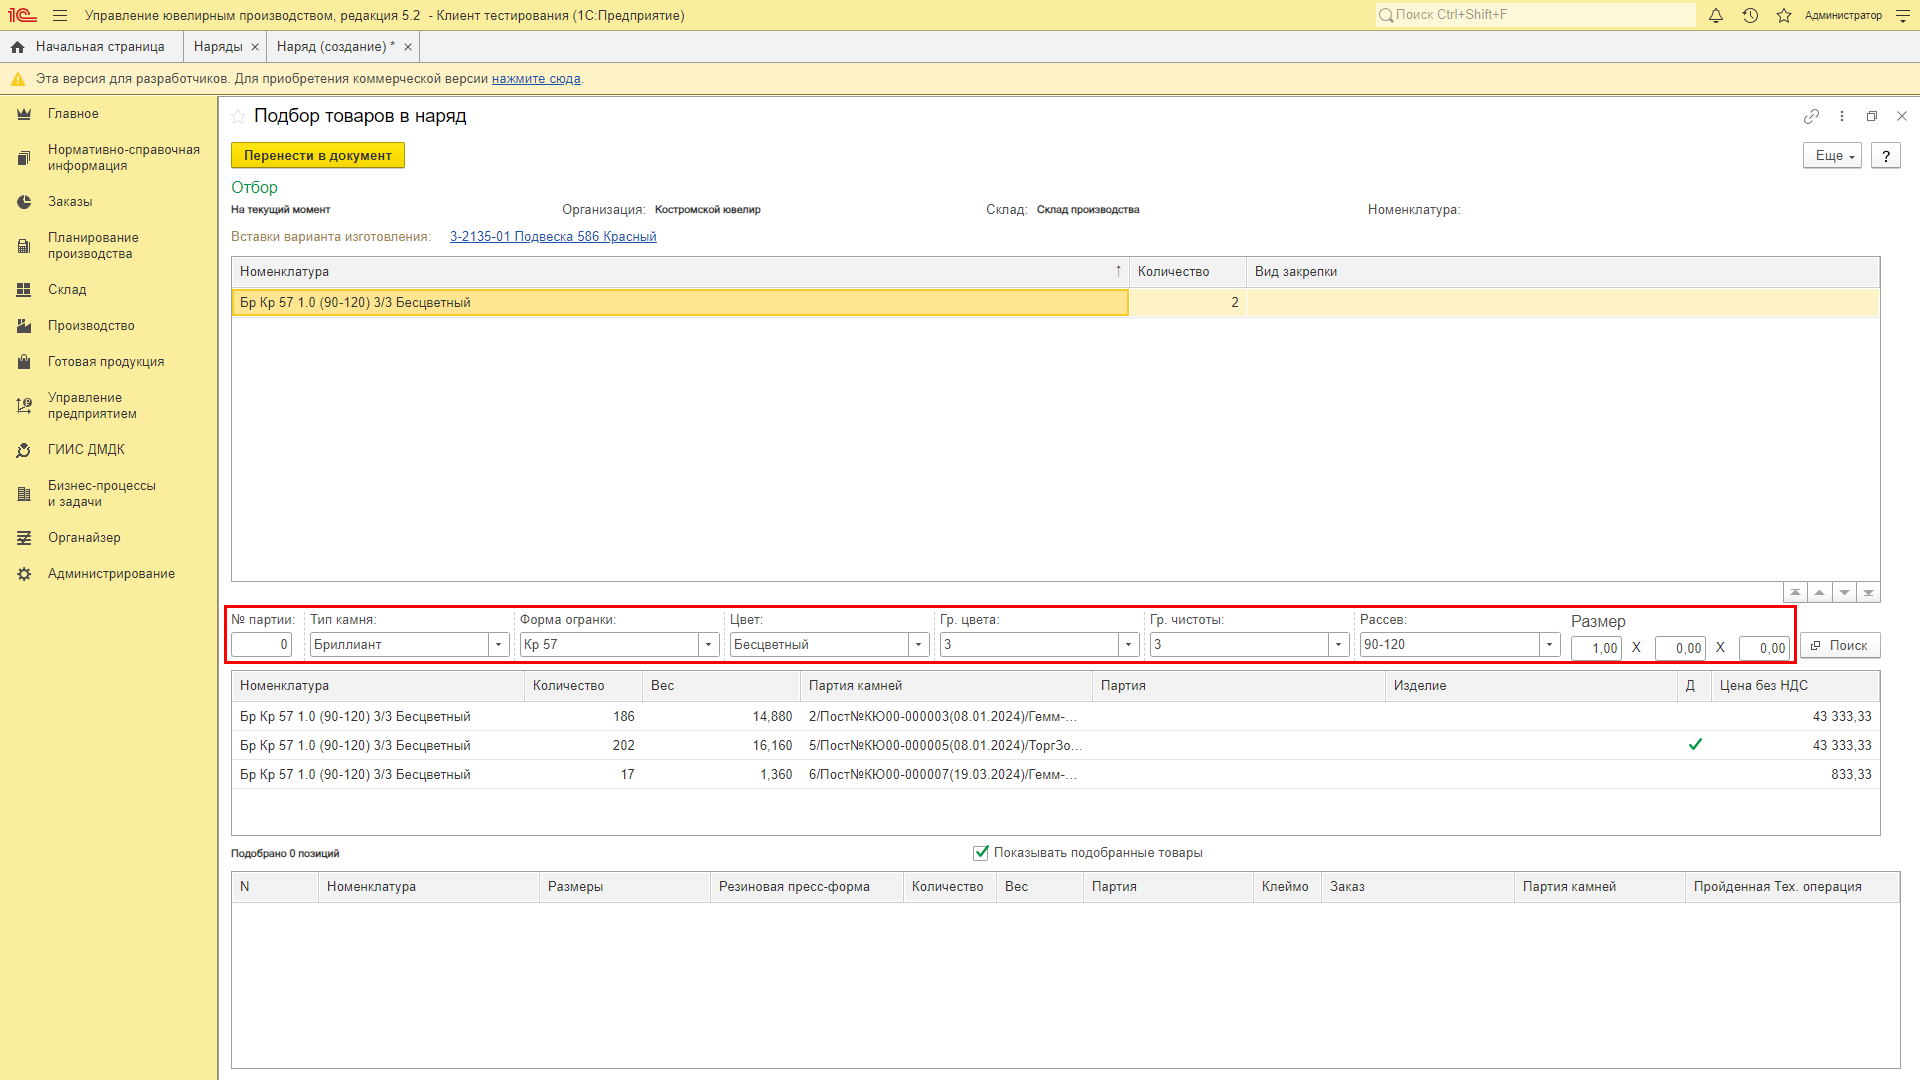Click the warning triangle icon in banner
The height and width of the screenshot is (1080, 1920).
[x=17, y=79]
